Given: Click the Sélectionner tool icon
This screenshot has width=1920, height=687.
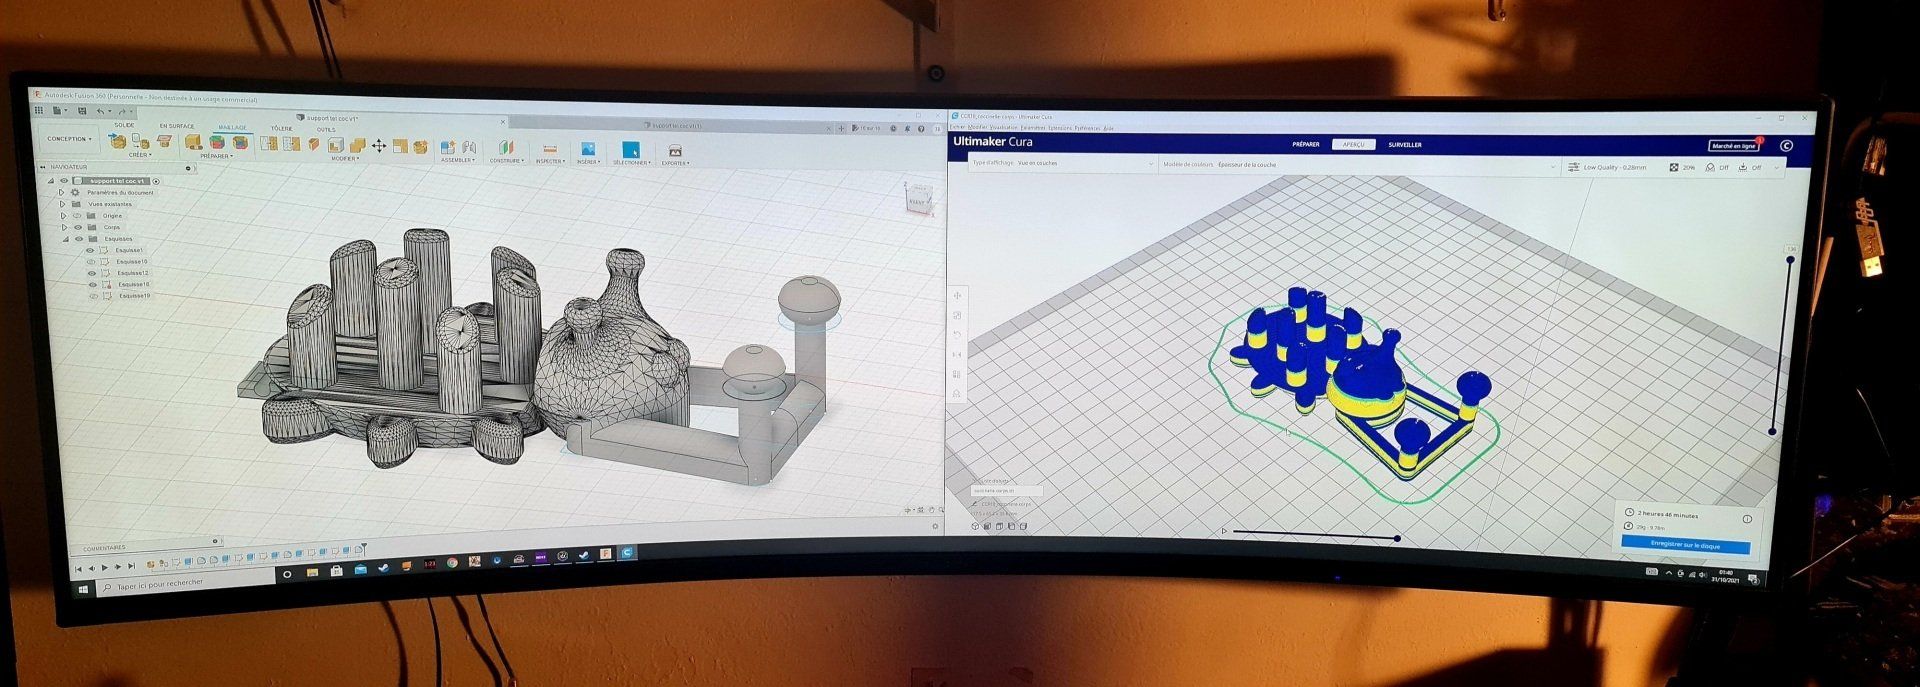Looking at the screenshot, I should click(630, 150).
